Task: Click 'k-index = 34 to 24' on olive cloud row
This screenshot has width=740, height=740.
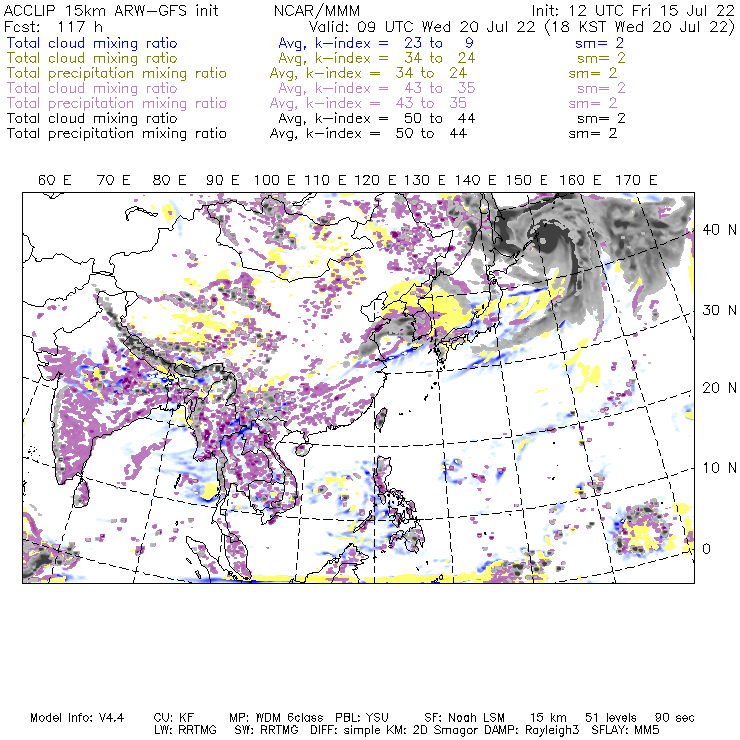Action: (395, 58)
